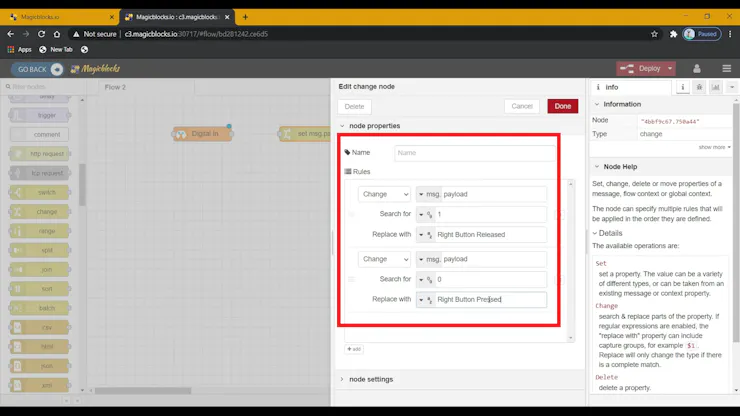Click the Search for field containing 0
Viewport: 740px width, 416px height.
click(490, 280)
